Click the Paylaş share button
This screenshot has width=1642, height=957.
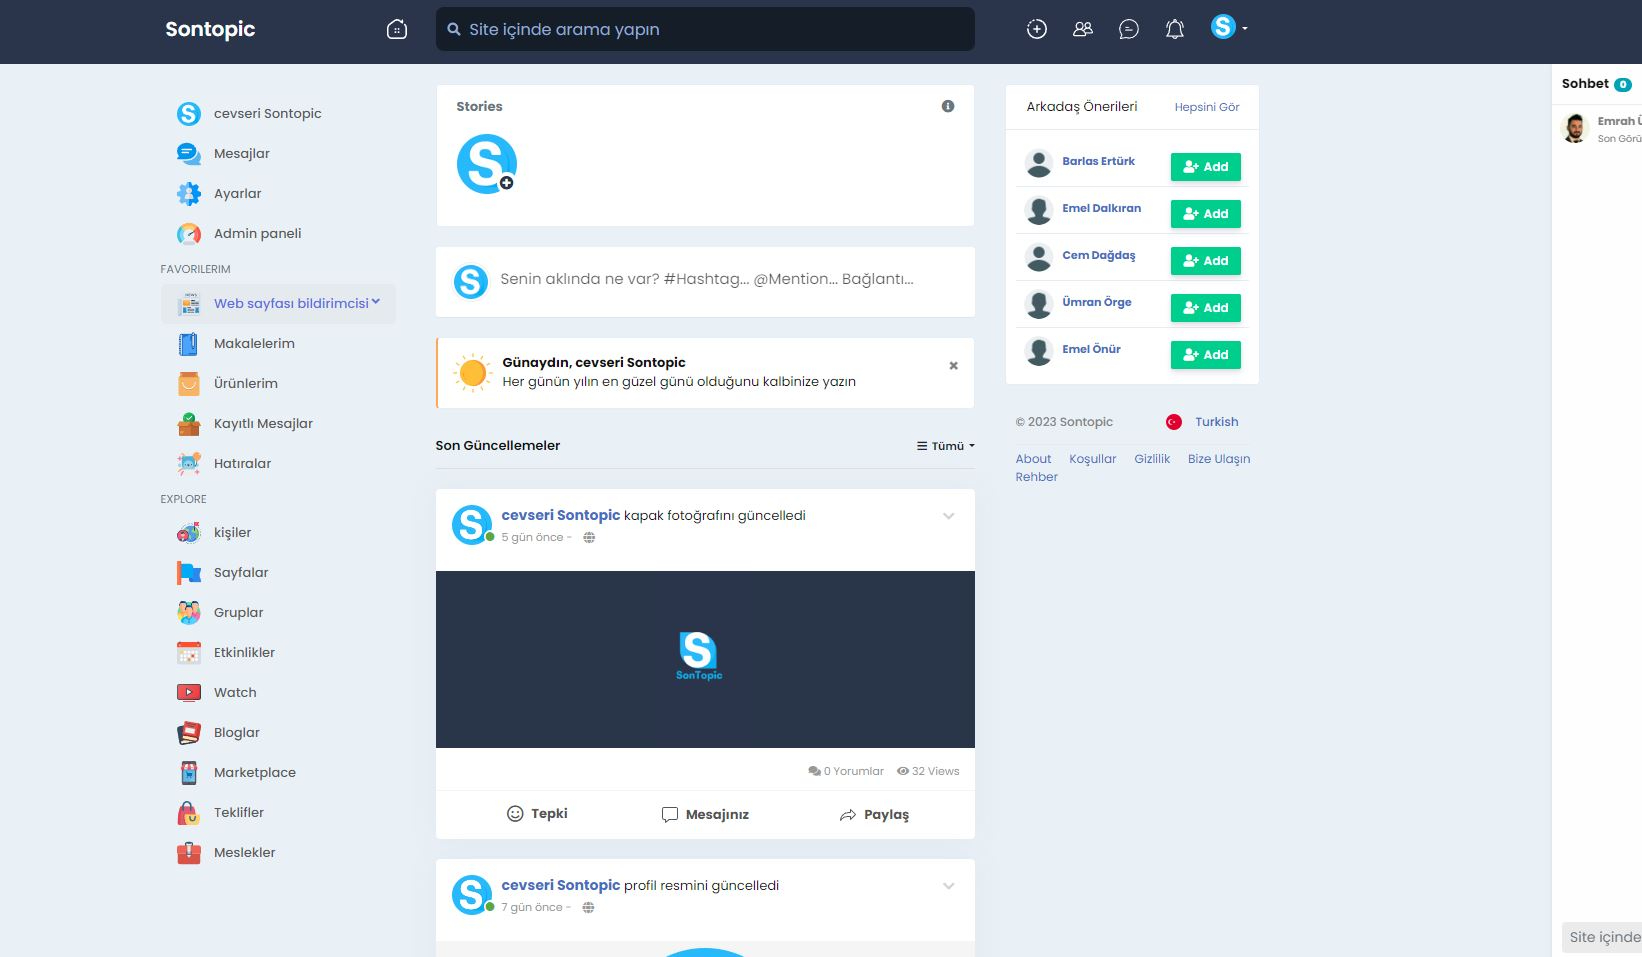click(874, 814)
